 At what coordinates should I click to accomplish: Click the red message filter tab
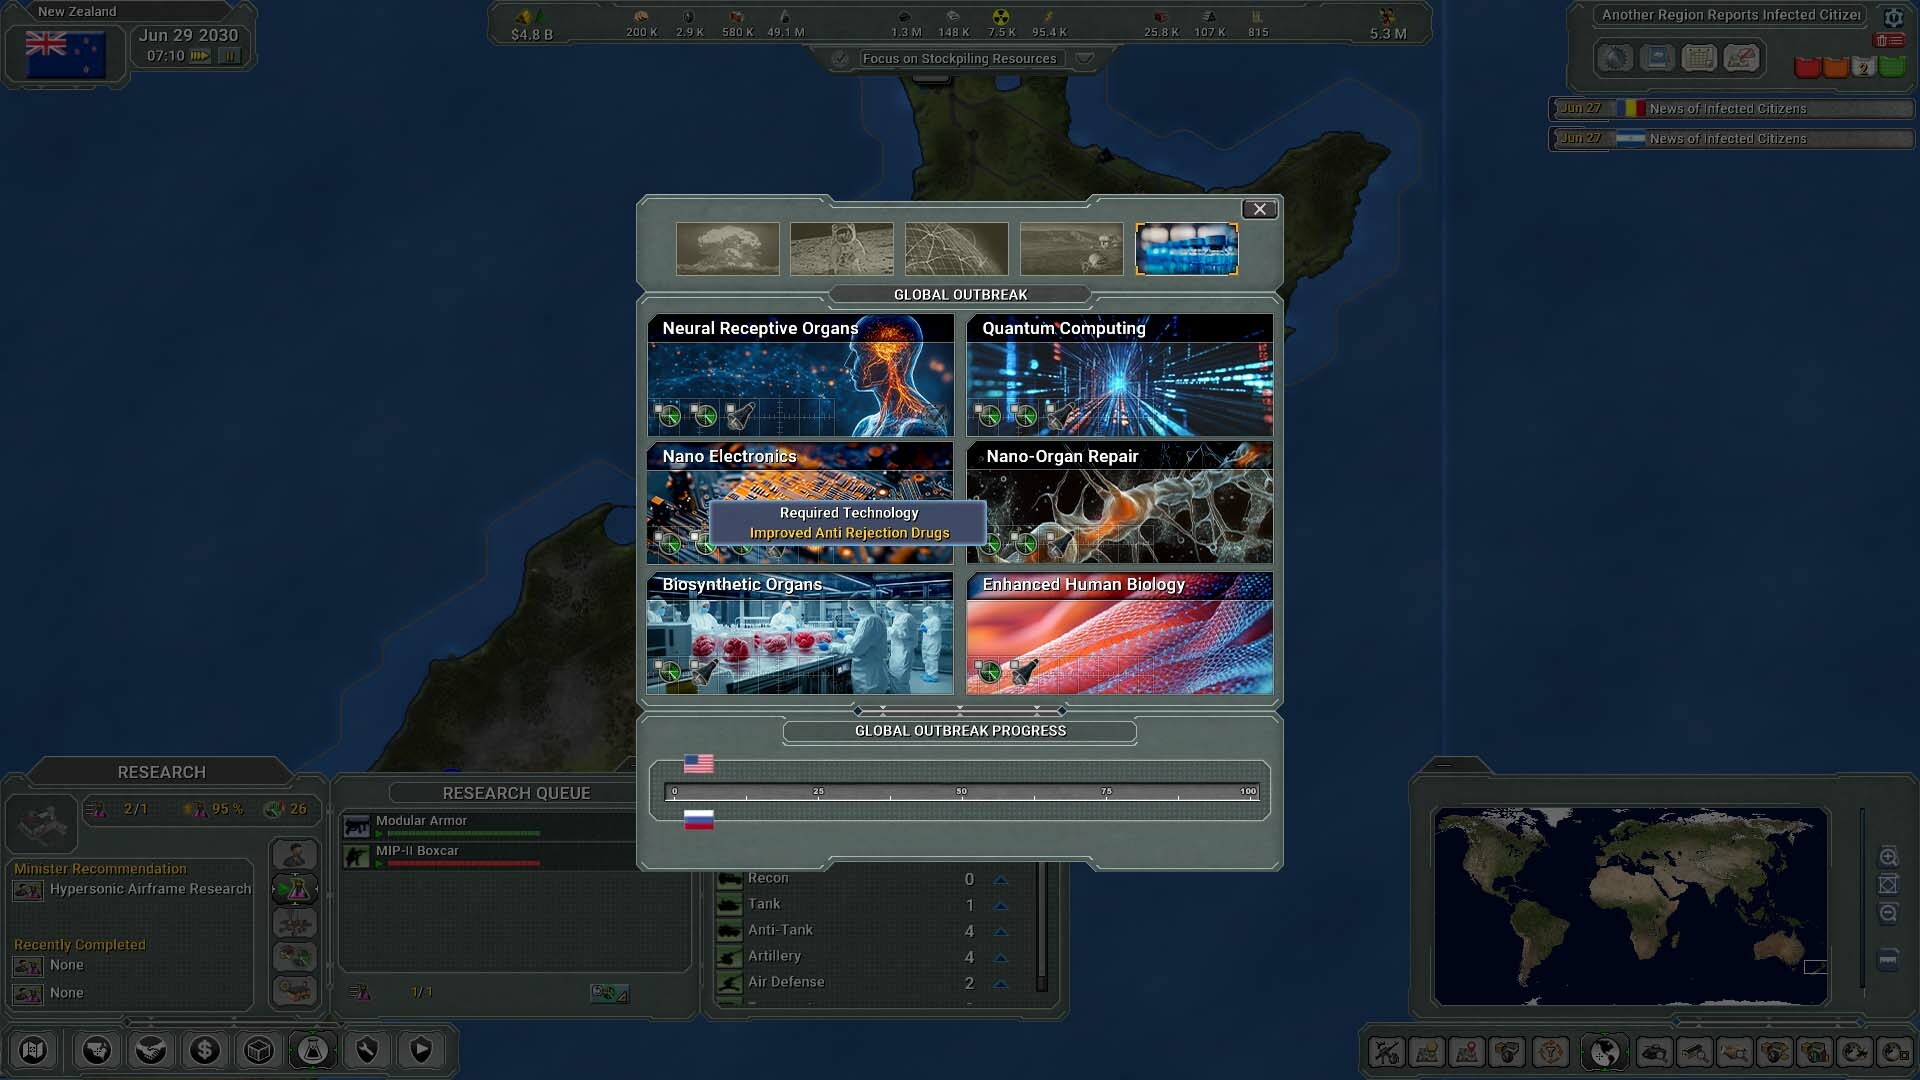(1806, 65)
